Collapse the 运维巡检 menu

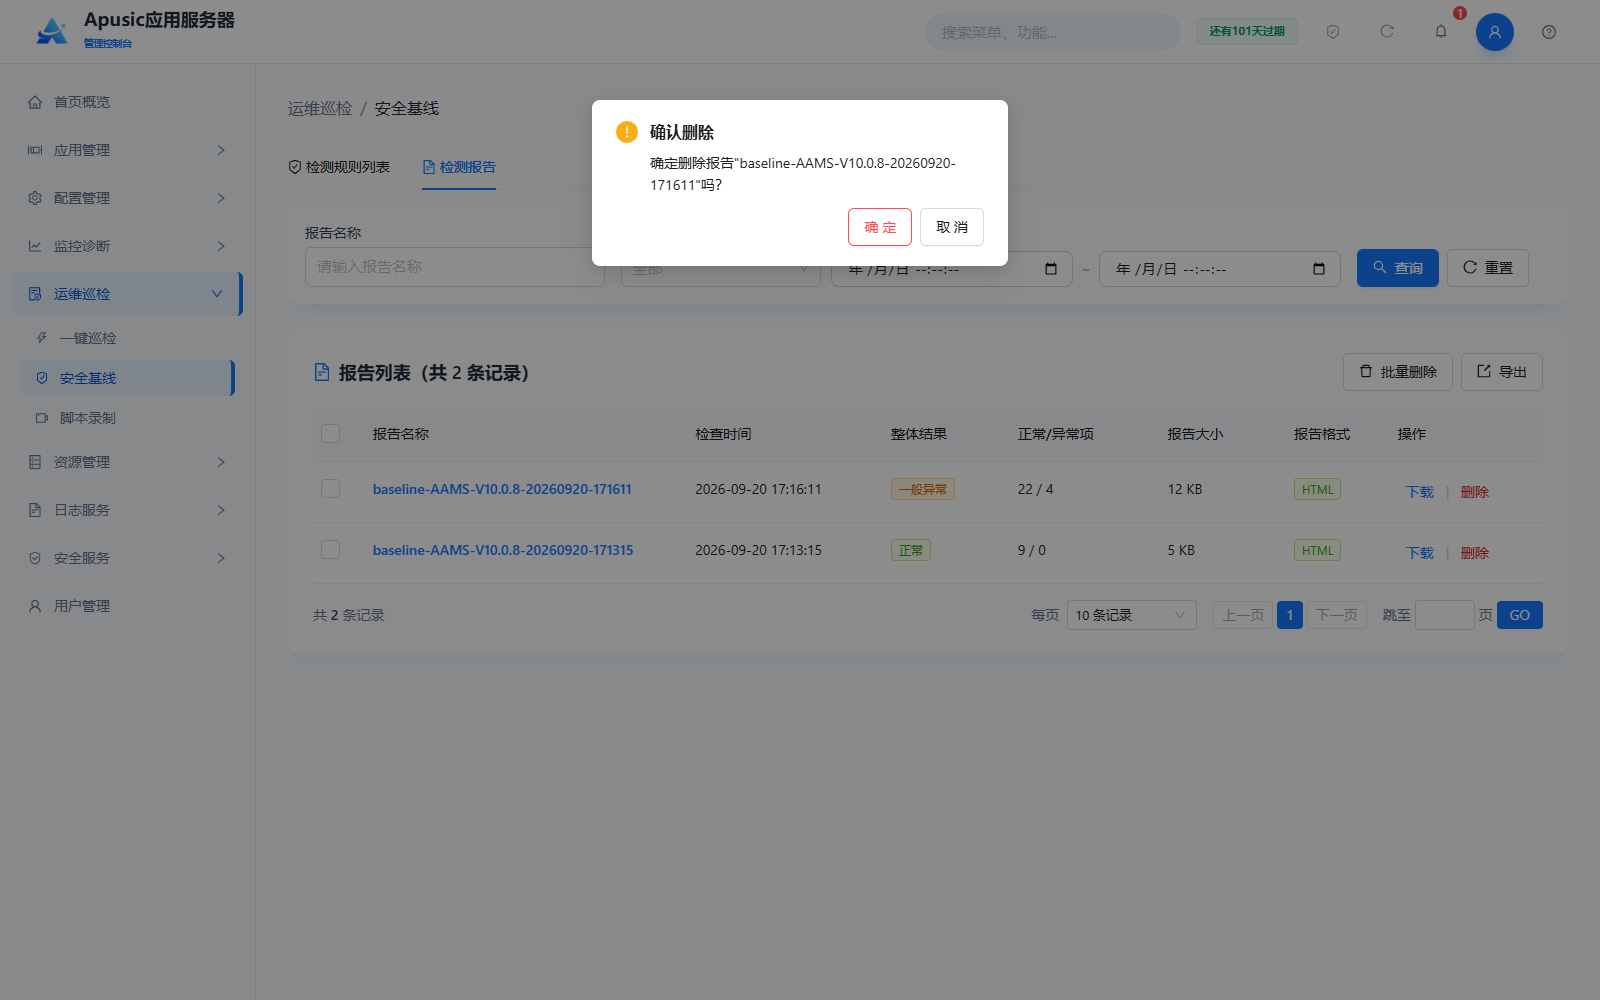tap(127, 294)
